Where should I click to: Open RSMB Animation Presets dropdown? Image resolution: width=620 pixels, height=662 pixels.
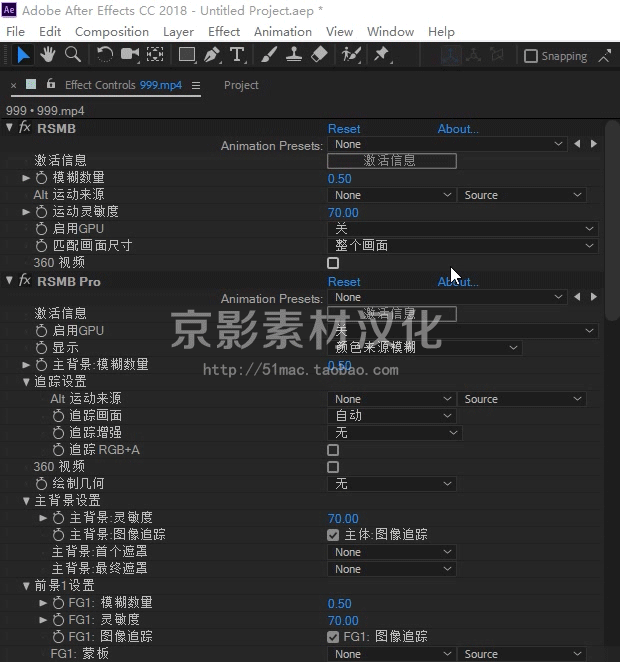[447, 144]
